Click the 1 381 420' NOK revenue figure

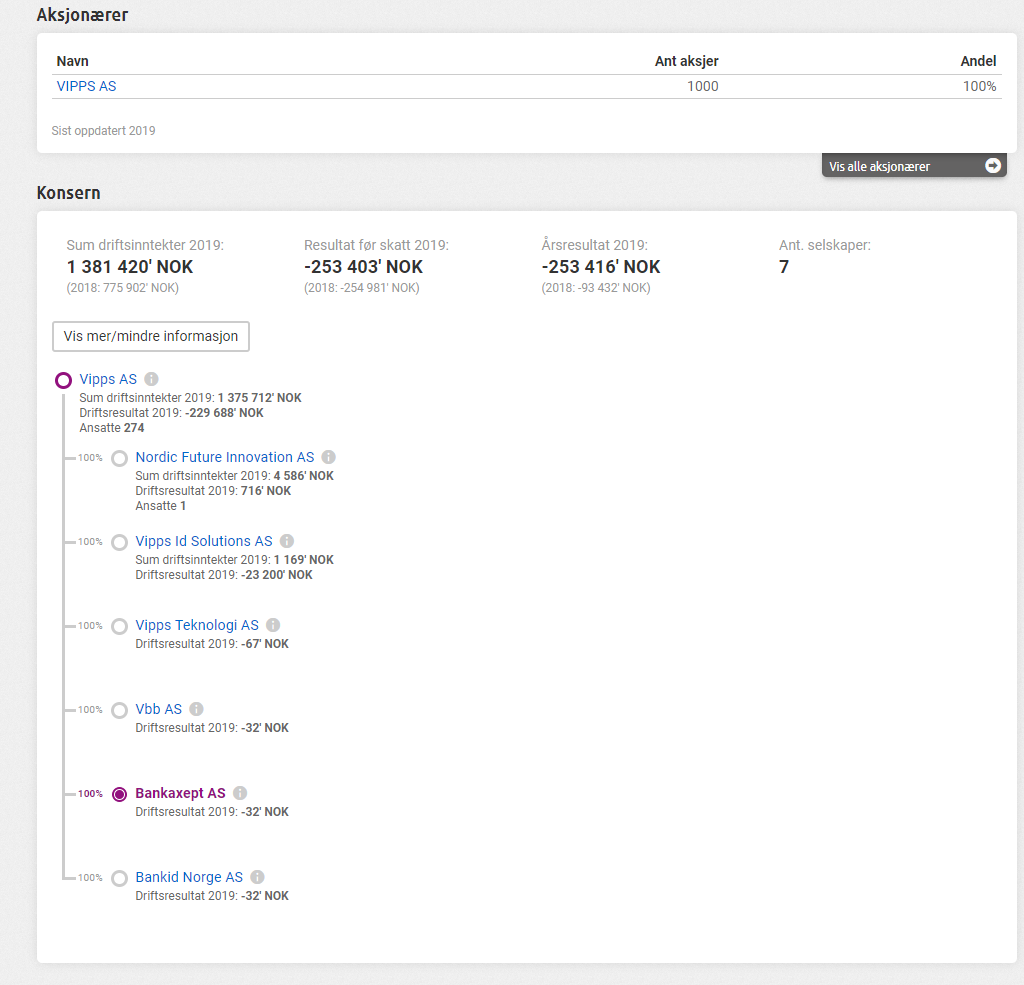click(x=130, y=266)
